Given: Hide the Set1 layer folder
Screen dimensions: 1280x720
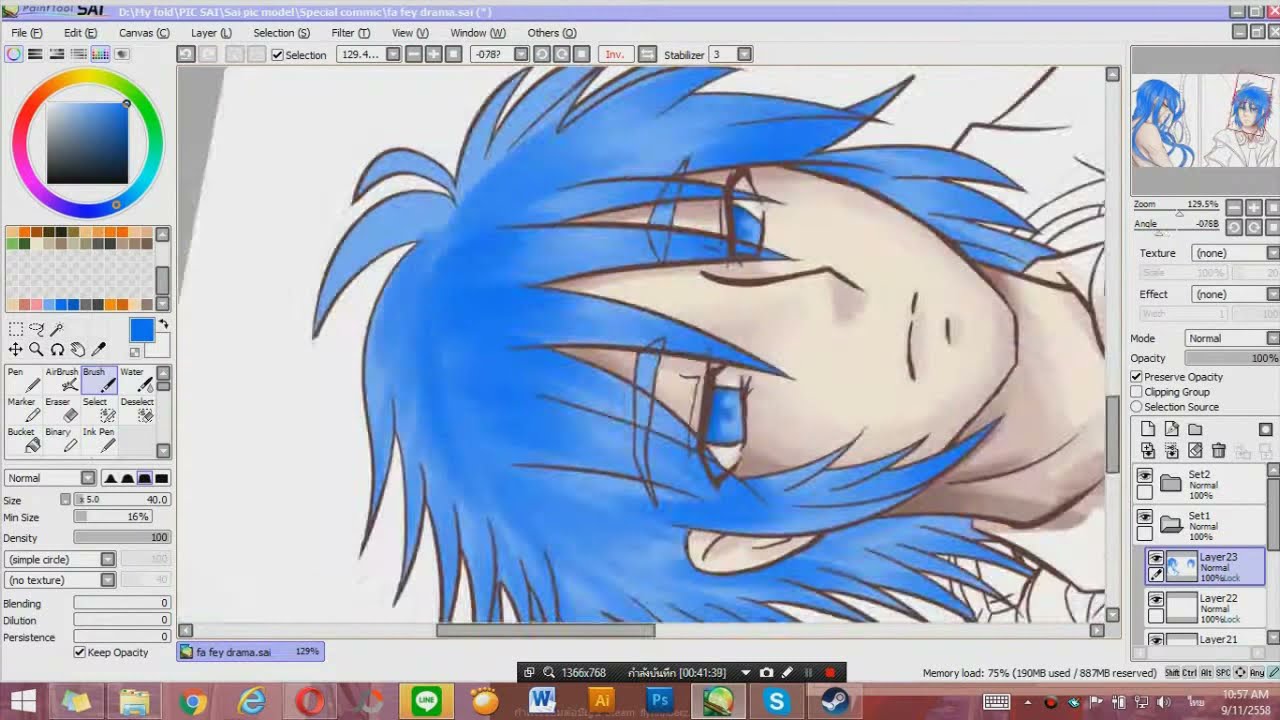Looking at the screenshot, I should click(1145, 517).
